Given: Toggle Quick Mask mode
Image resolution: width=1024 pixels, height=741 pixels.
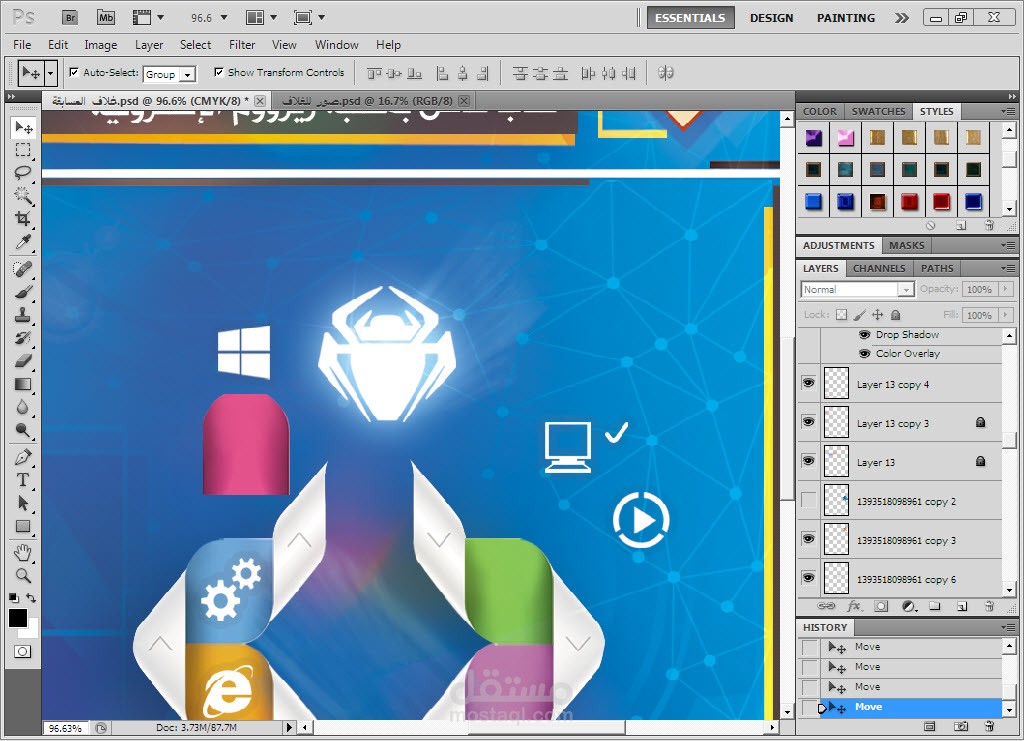Looking at the screenshot, I should [23, 652].
